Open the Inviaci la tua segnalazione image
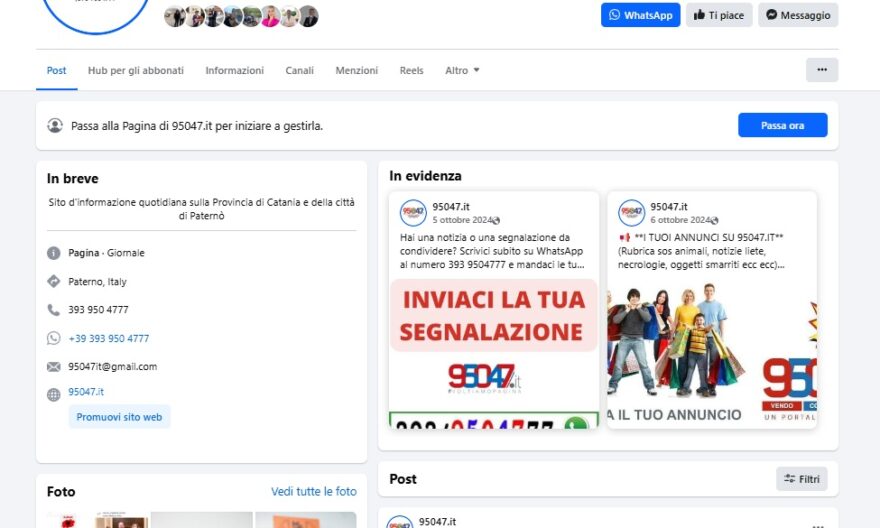 point(494,353)
